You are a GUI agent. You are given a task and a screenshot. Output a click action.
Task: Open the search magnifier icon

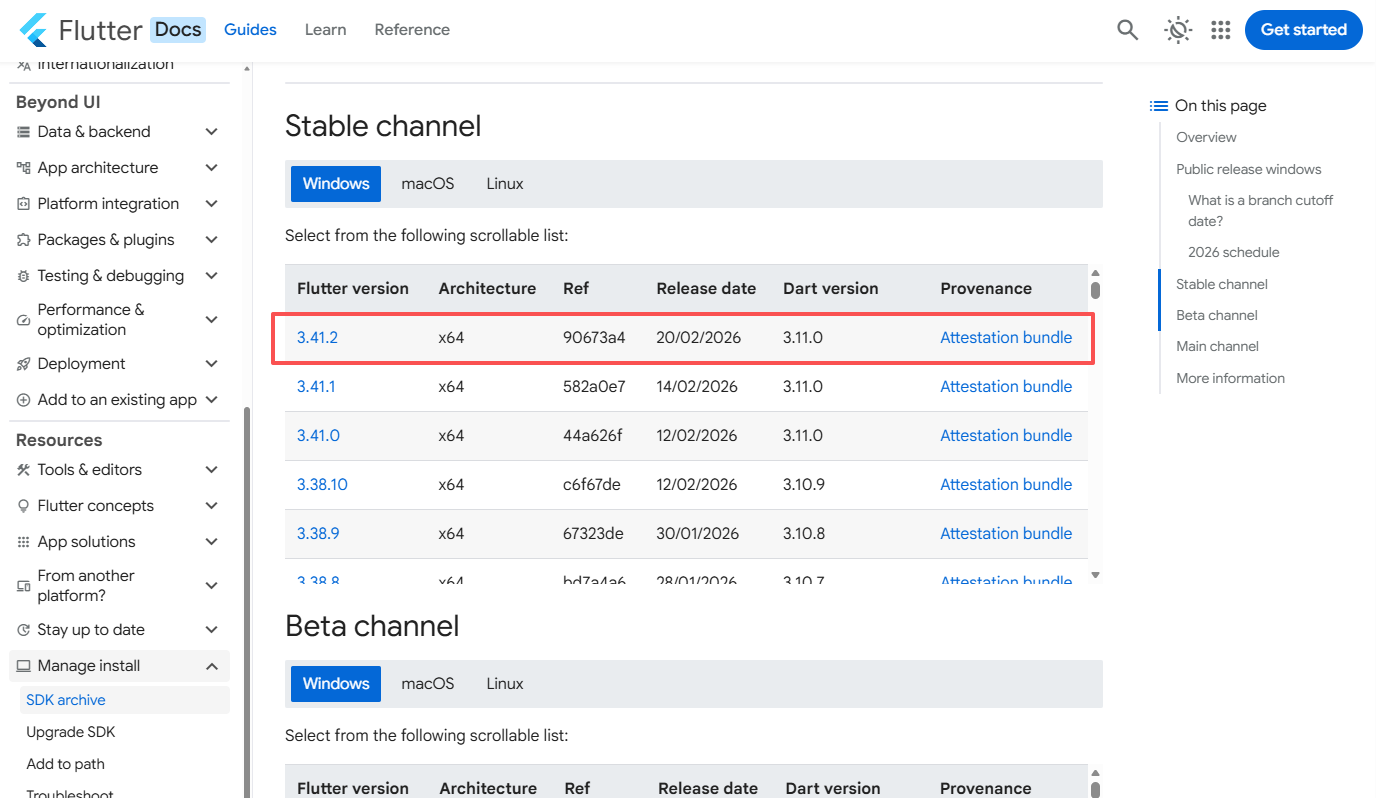[1127, 30]
